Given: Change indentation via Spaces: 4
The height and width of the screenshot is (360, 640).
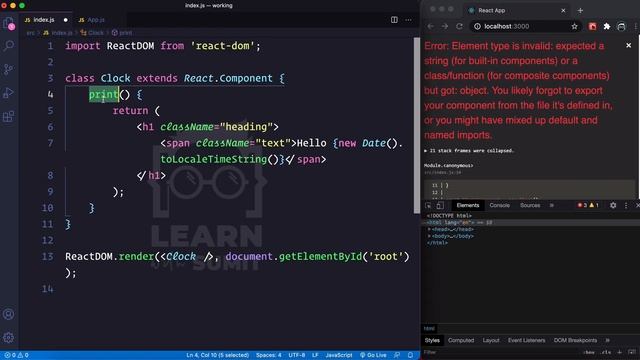Looking at the screenshot, I should click(x=269, y=355).
